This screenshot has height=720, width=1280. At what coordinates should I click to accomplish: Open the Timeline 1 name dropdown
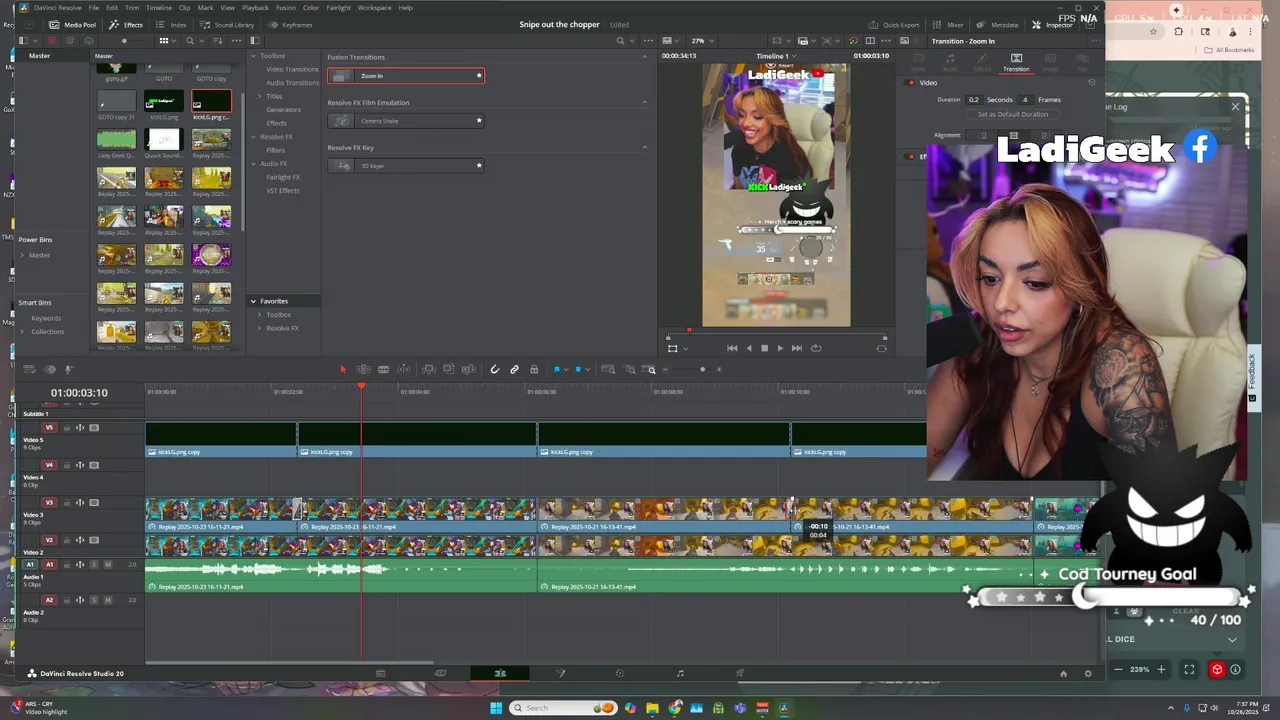point(776,56)
